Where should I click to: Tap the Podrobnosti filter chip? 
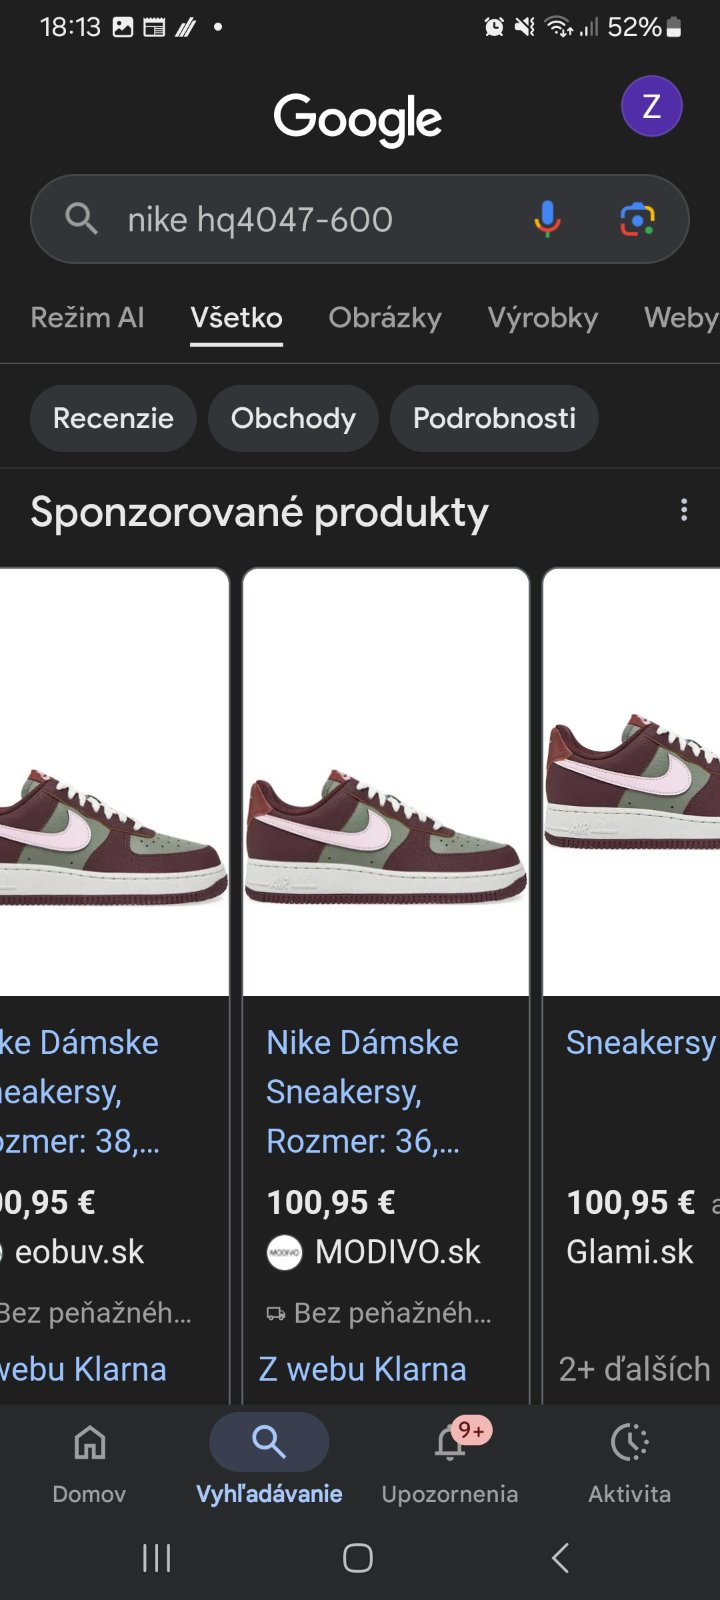(494, 418)
